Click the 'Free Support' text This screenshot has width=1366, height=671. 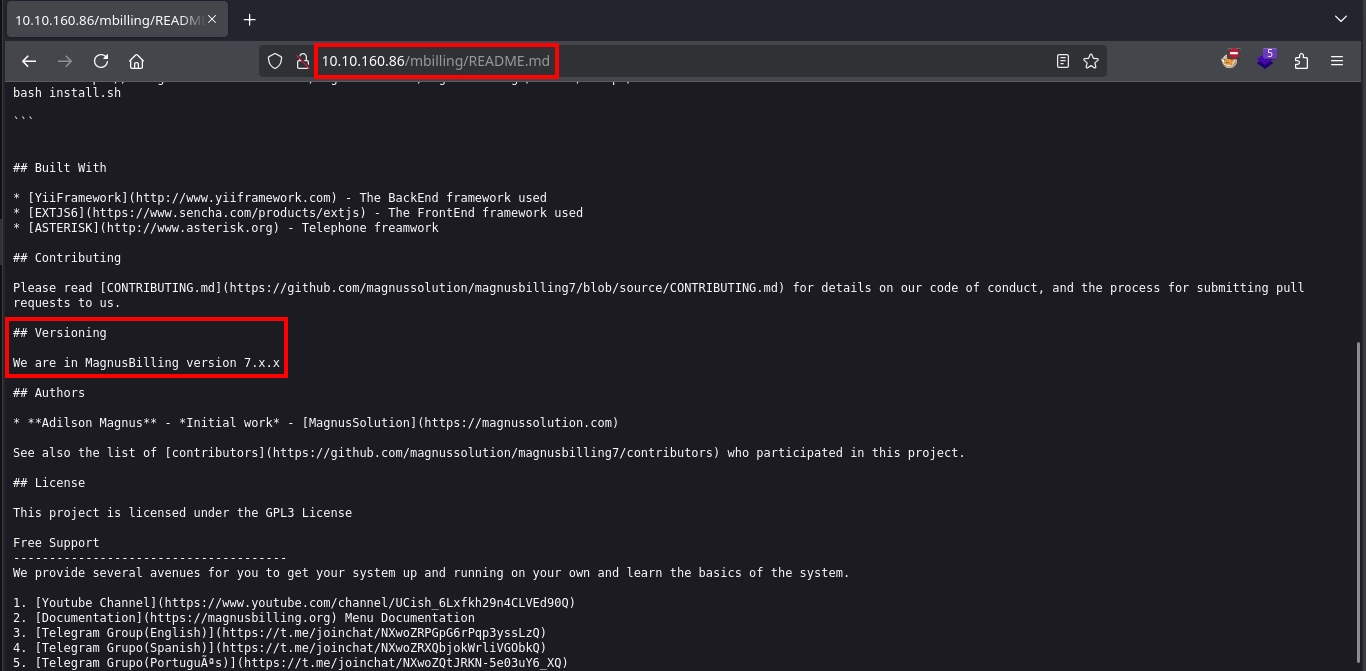click(56, 543)
